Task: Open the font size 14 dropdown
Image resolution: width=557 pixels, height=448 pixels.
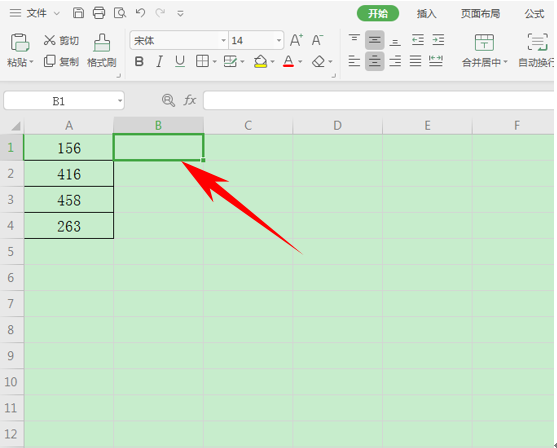Action: coord(279,40)
